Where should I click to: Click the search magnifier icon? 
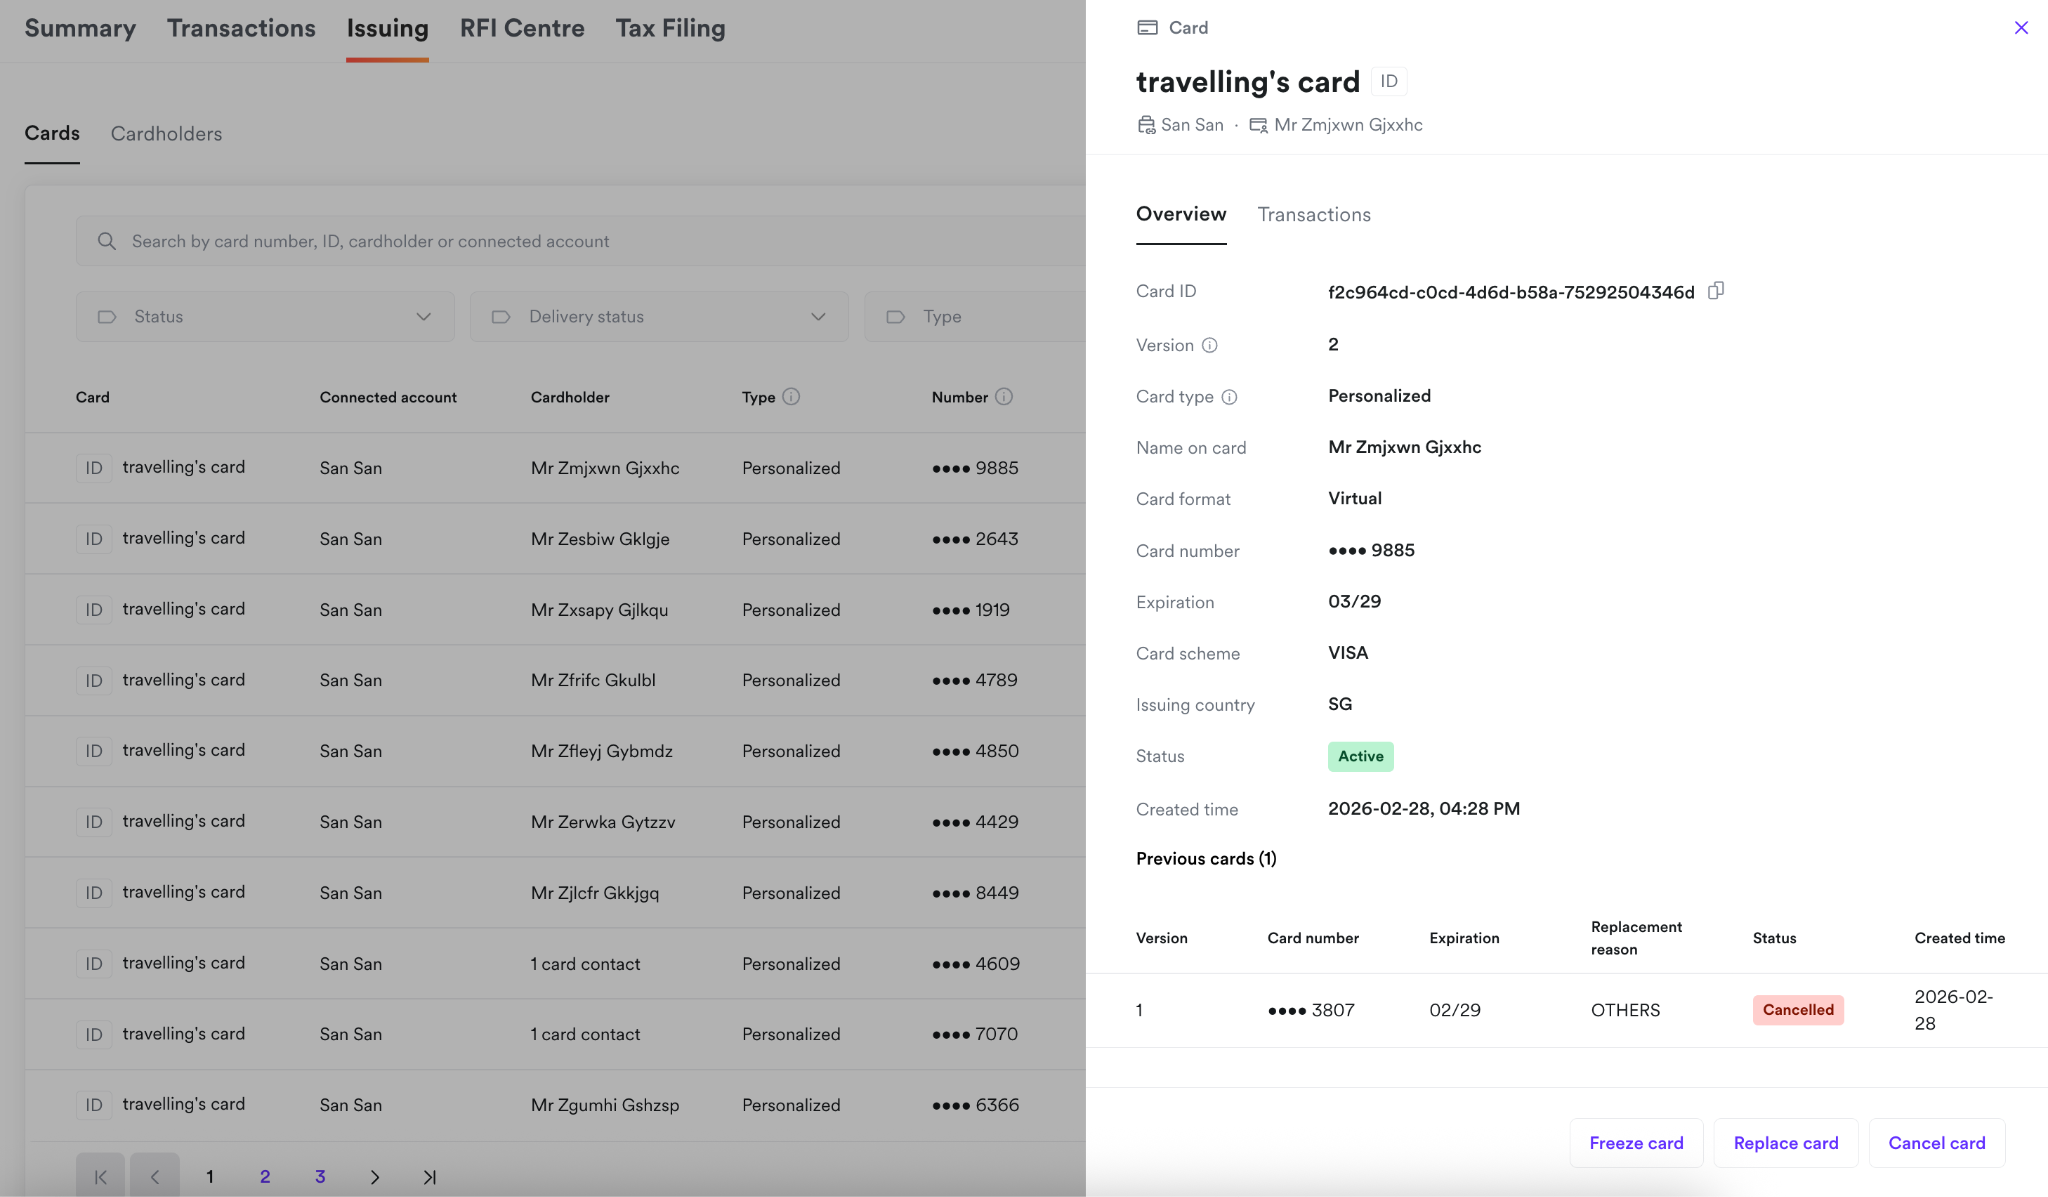[x=107, y=241]
